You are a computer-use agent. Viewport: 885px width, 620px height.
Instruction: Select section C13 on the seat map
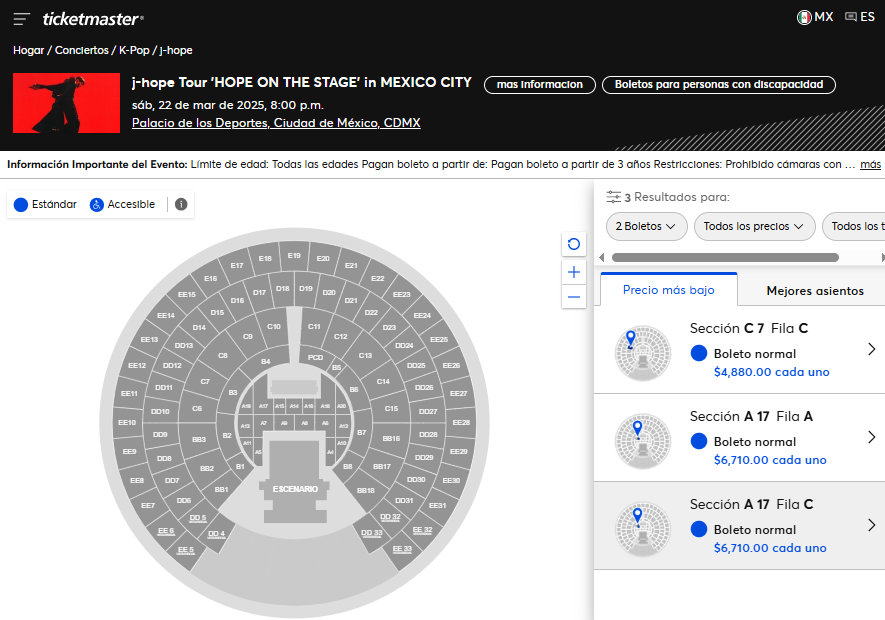[x=365, y=355]
